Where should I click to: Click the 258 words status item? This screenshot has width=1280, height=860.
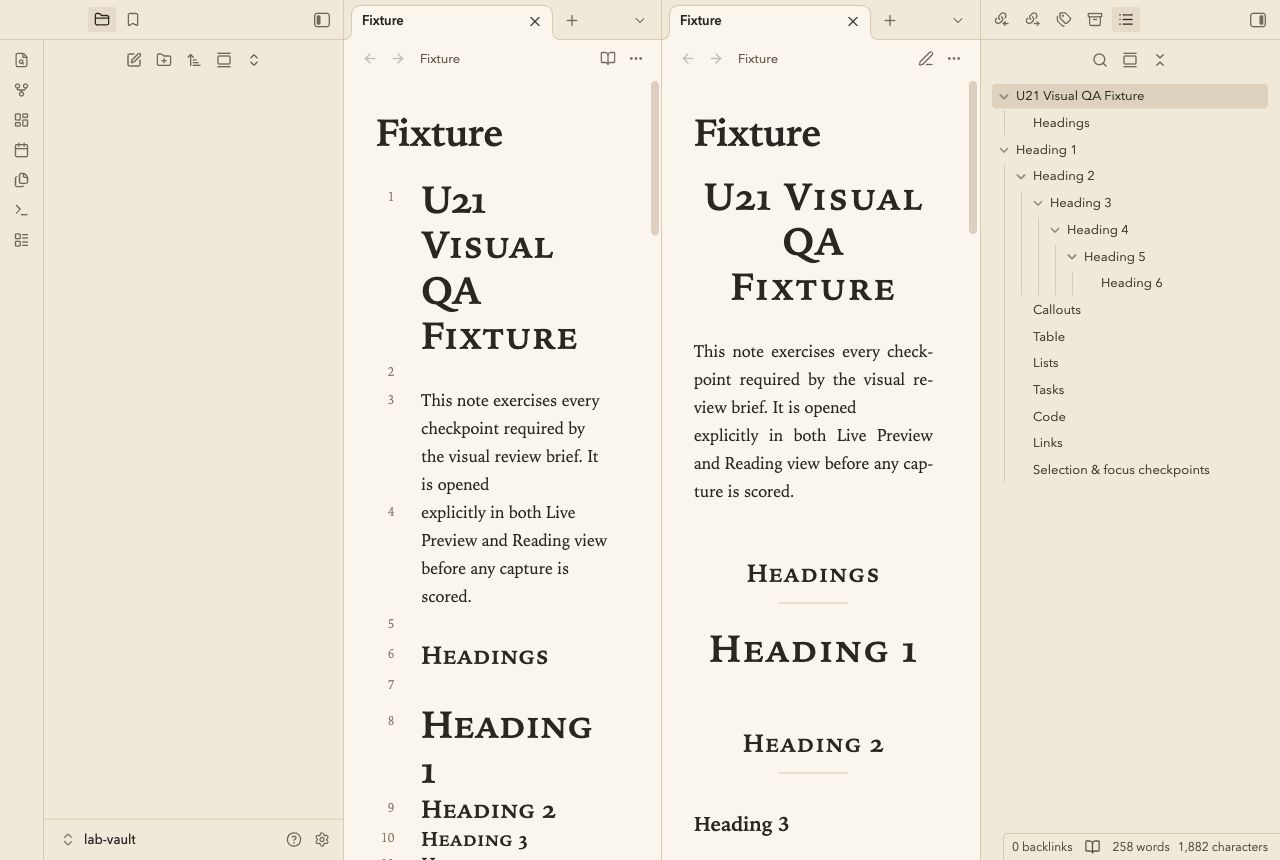click(x=1141, y=847)
